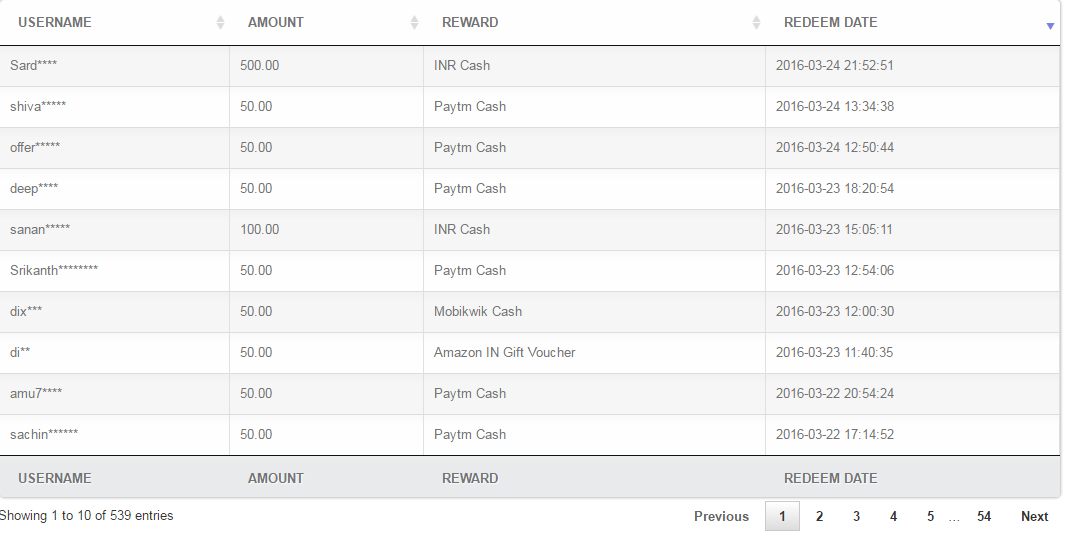Click the AMOUNT column sort arrows
Screen dimensions: 1068x537
(414, 22)
